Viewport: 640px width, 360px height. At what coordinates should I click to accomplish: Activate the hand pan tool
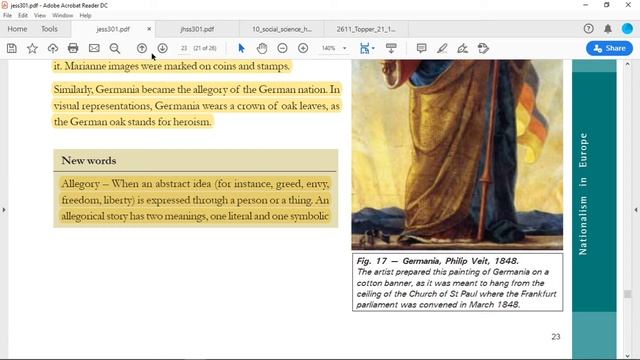pyautogui.click(x=262, y=48)
